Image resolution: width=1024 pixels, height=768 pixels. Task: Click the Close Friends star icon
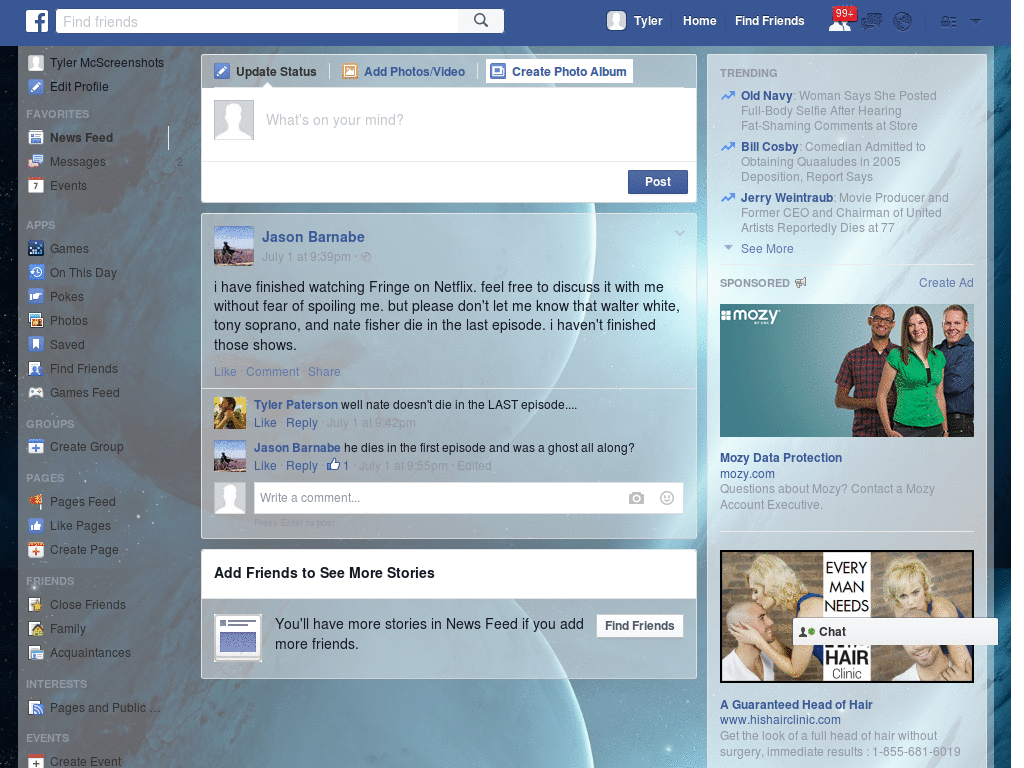(x=36, y=605)
